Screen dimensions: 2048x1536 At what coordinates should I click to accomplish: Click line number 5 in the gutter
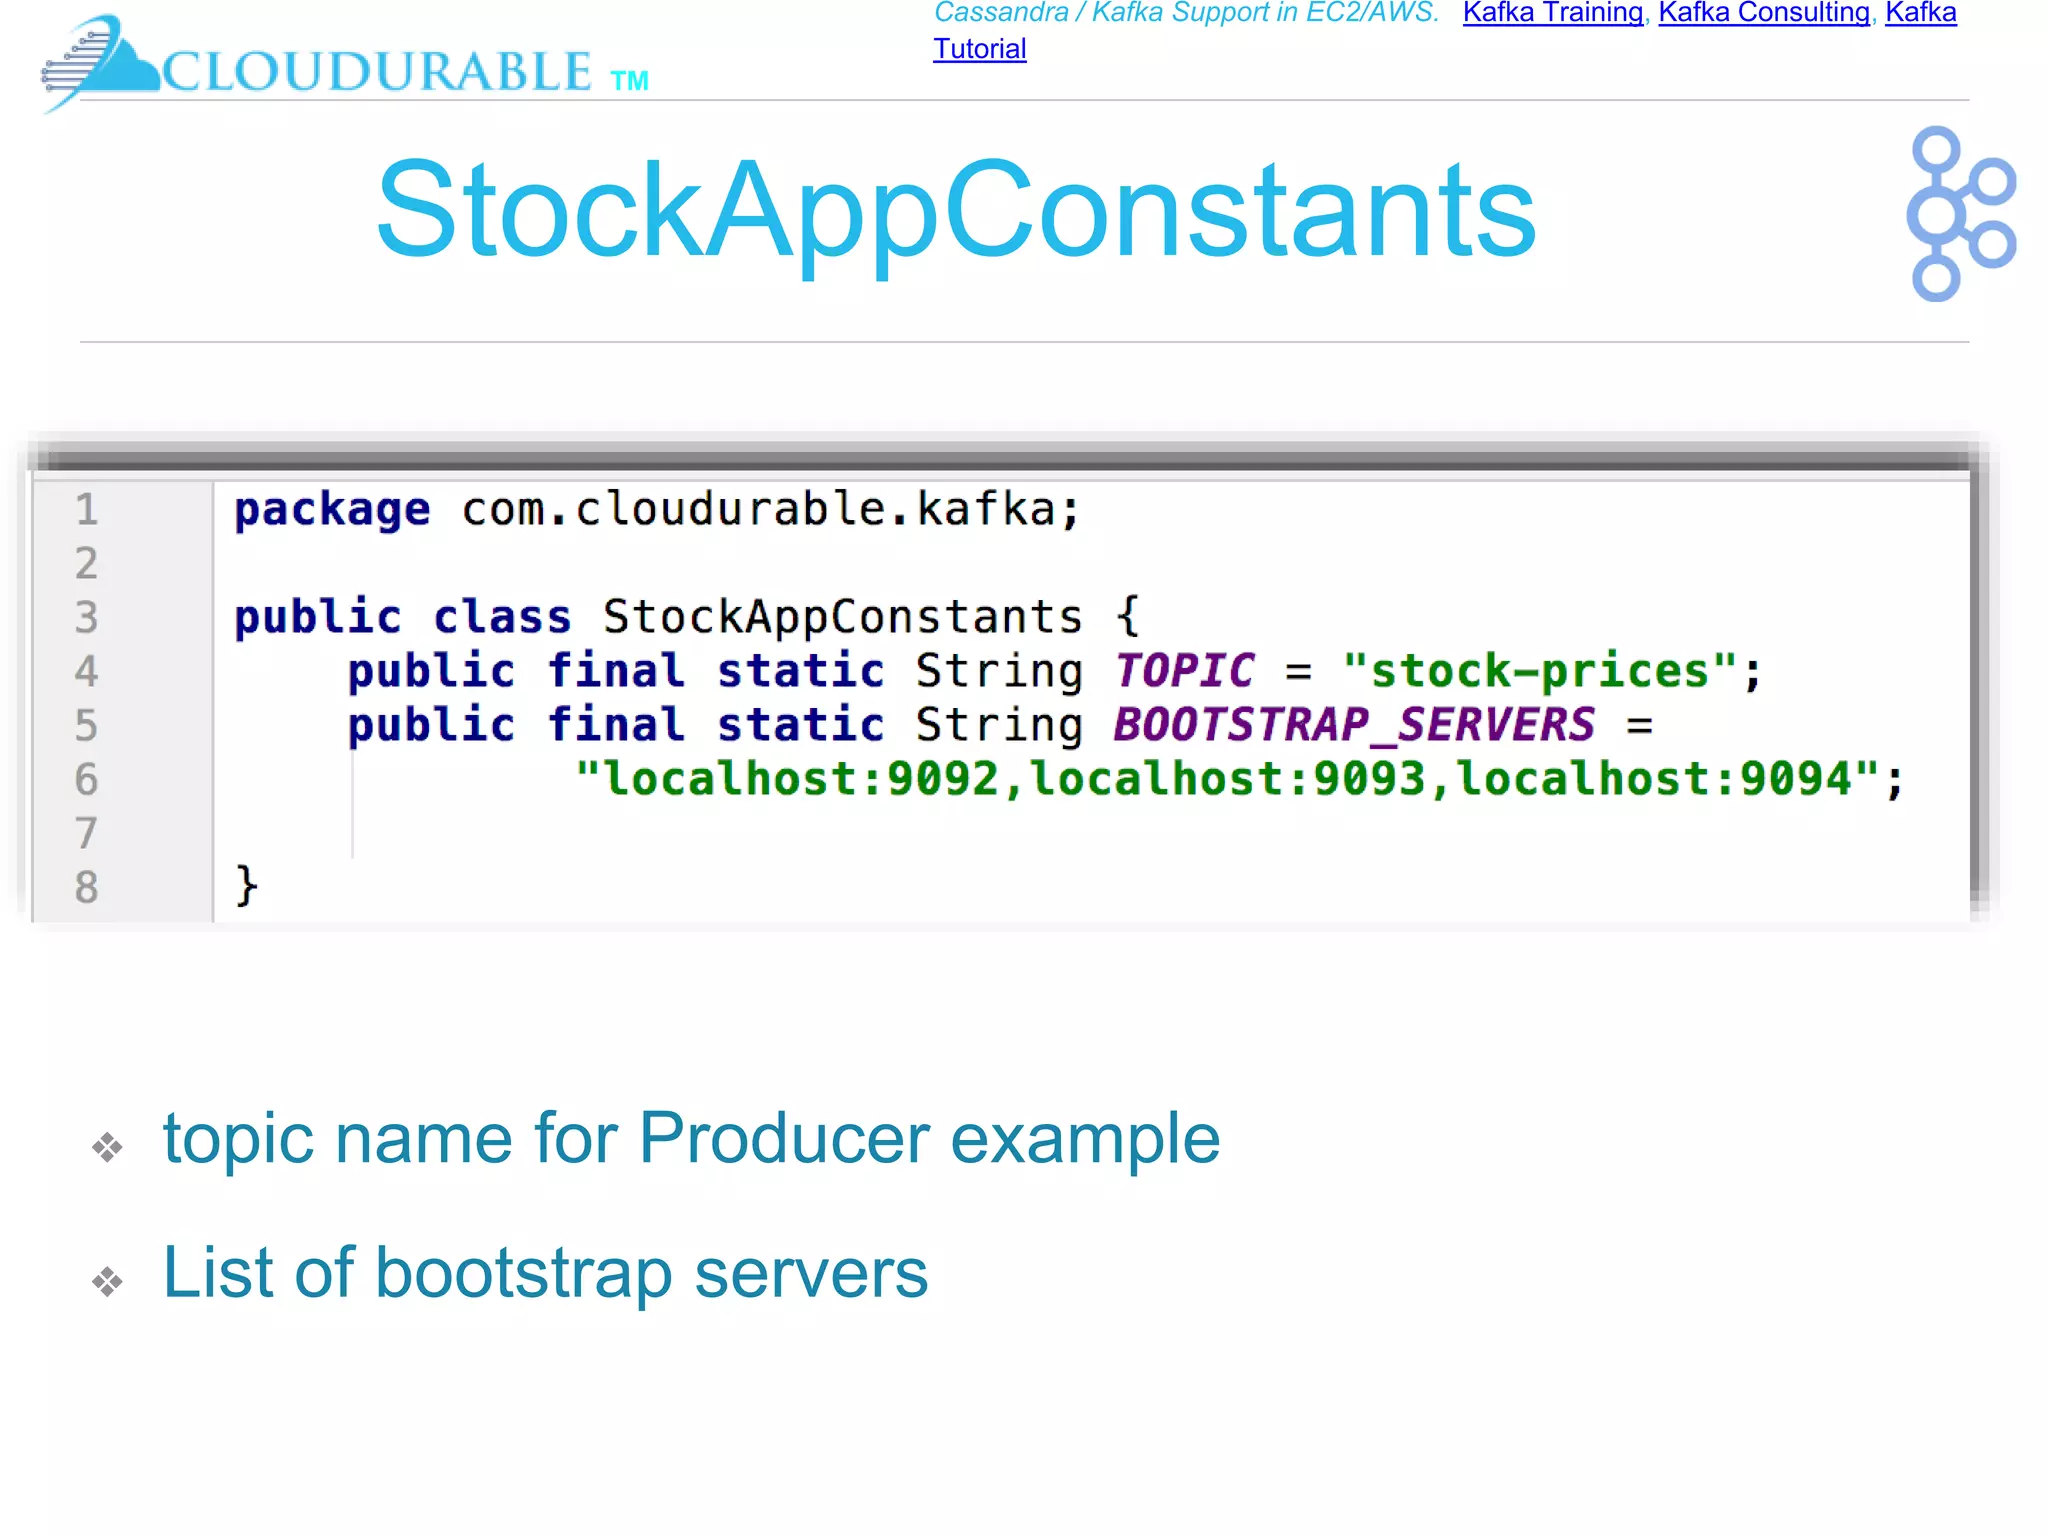87,725
